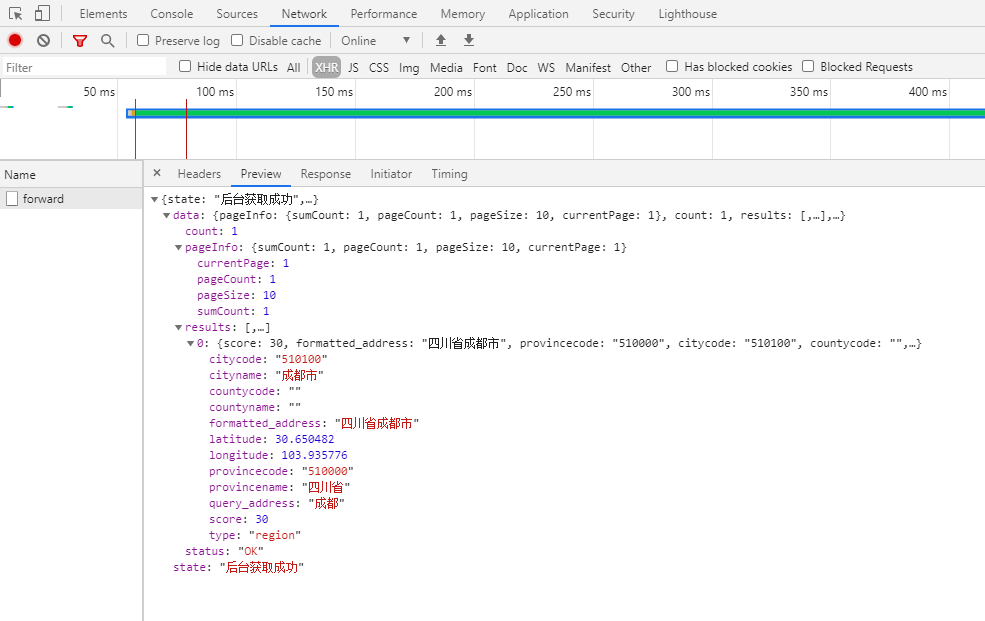The image size is (985, 621).
Task: Show the Initiator tab of the request
Action: click(391, 174)
